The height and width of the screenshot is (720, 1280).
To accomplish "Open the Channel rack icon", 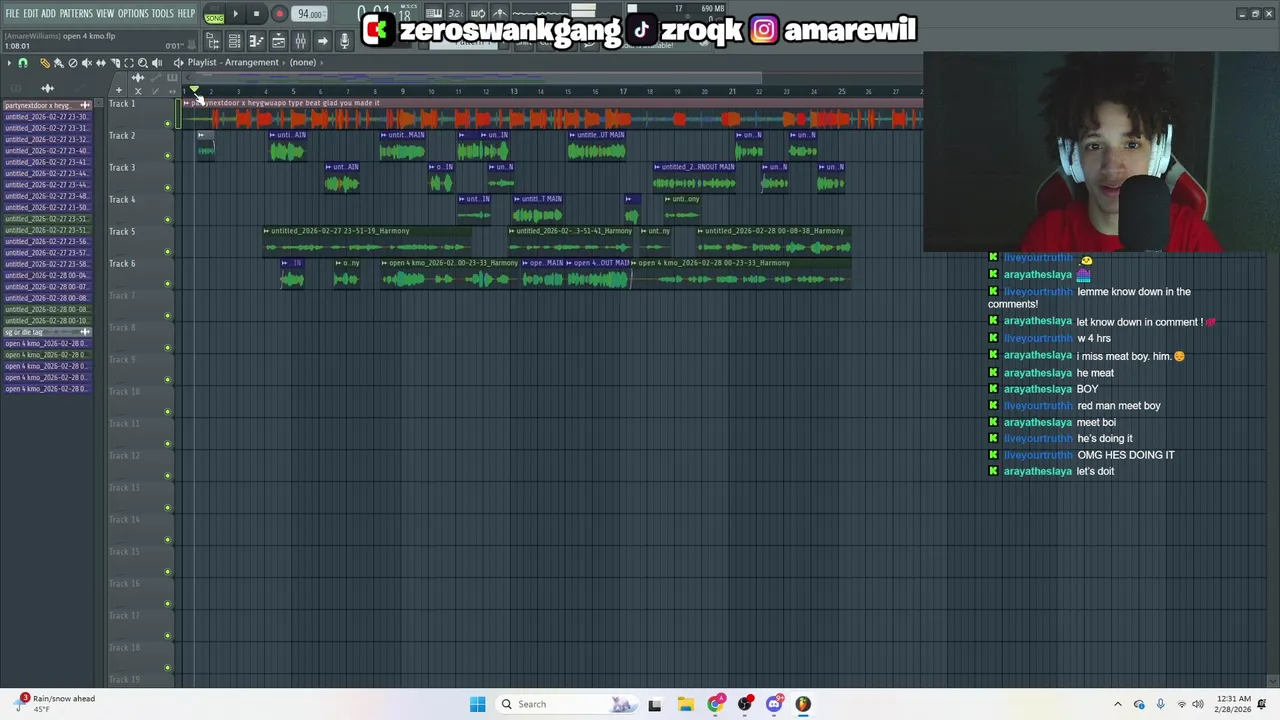I will click(x=234, y=41).
